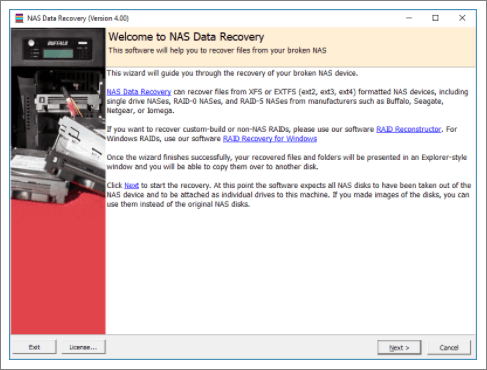Click the inline Next link in text
The width and height of the screenshot is (487, 370).
[131, 185]
